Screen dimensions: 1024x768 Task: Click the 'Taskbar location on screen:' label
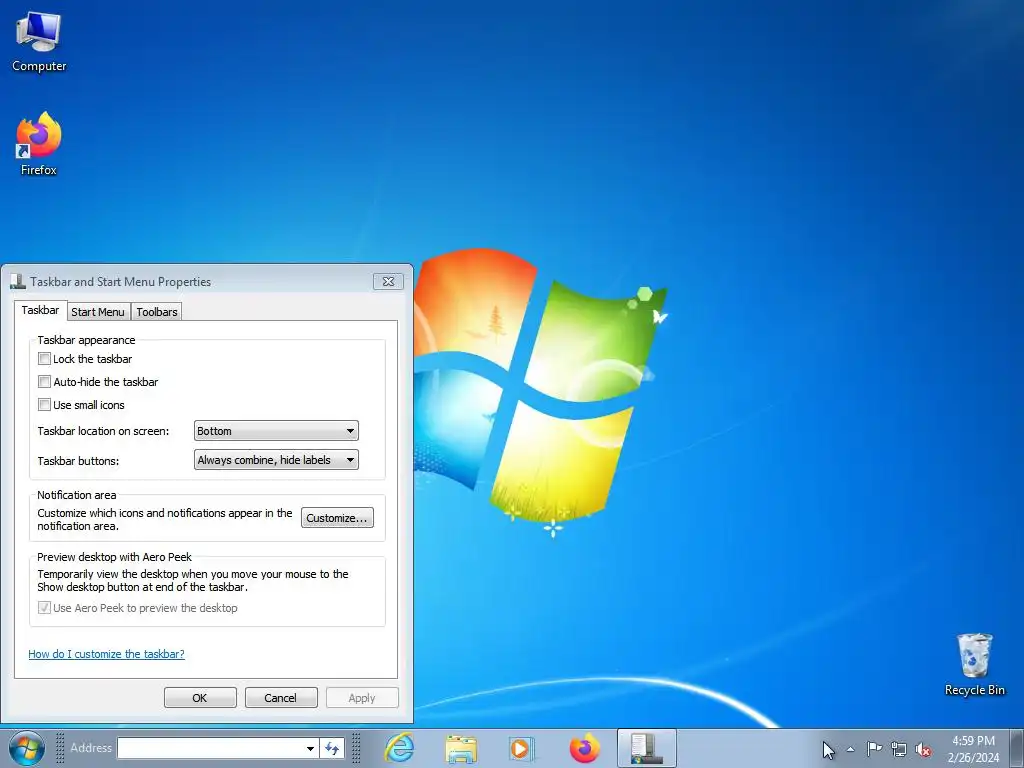tap(103, 431)
